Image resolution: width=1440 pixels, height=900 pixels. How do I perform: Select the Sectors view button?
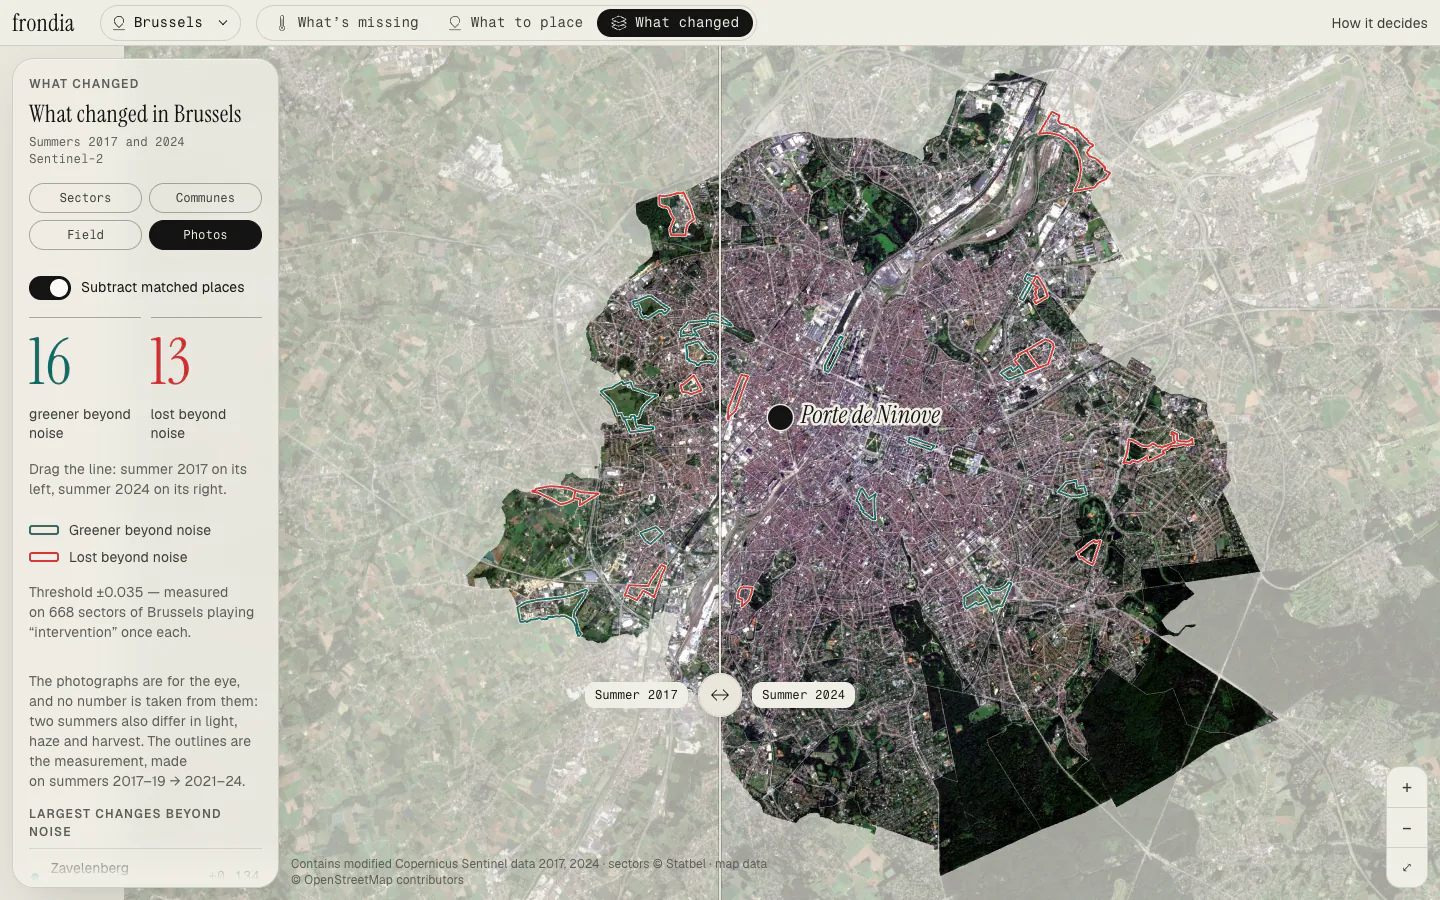click(x=85, y=198)
